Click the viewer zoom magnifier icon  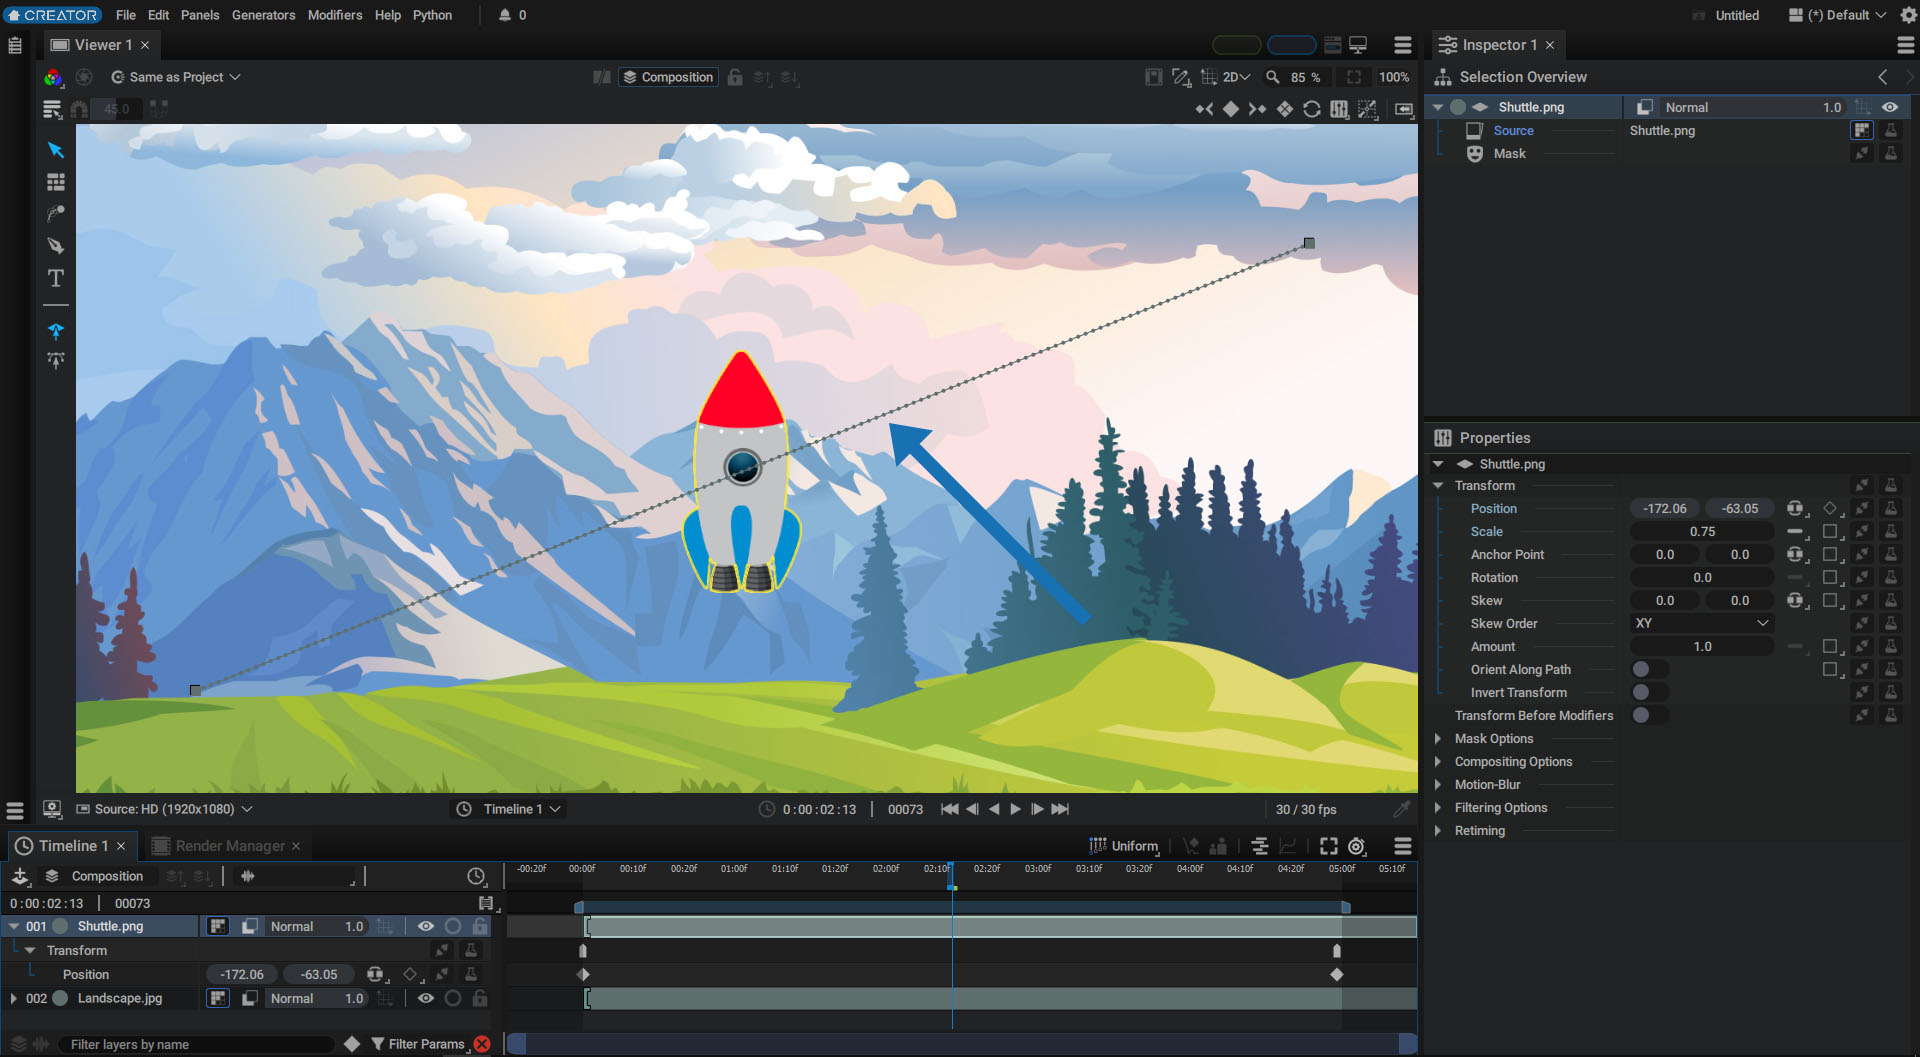tap(1273, 77)
